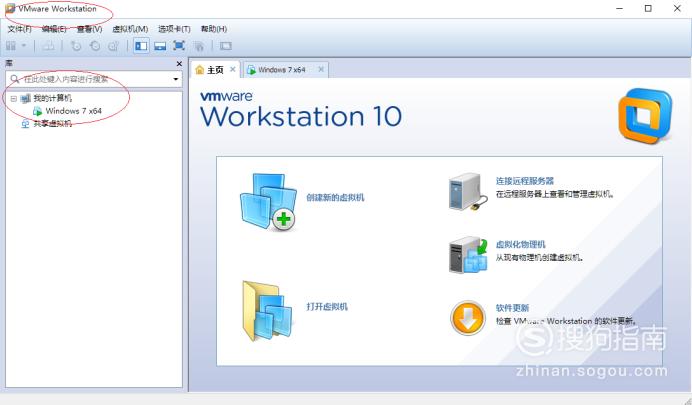Image resolution: width=692 pixels, height=405 pixels.
Task: Close the 主页 tab
Action: (233, 69)
